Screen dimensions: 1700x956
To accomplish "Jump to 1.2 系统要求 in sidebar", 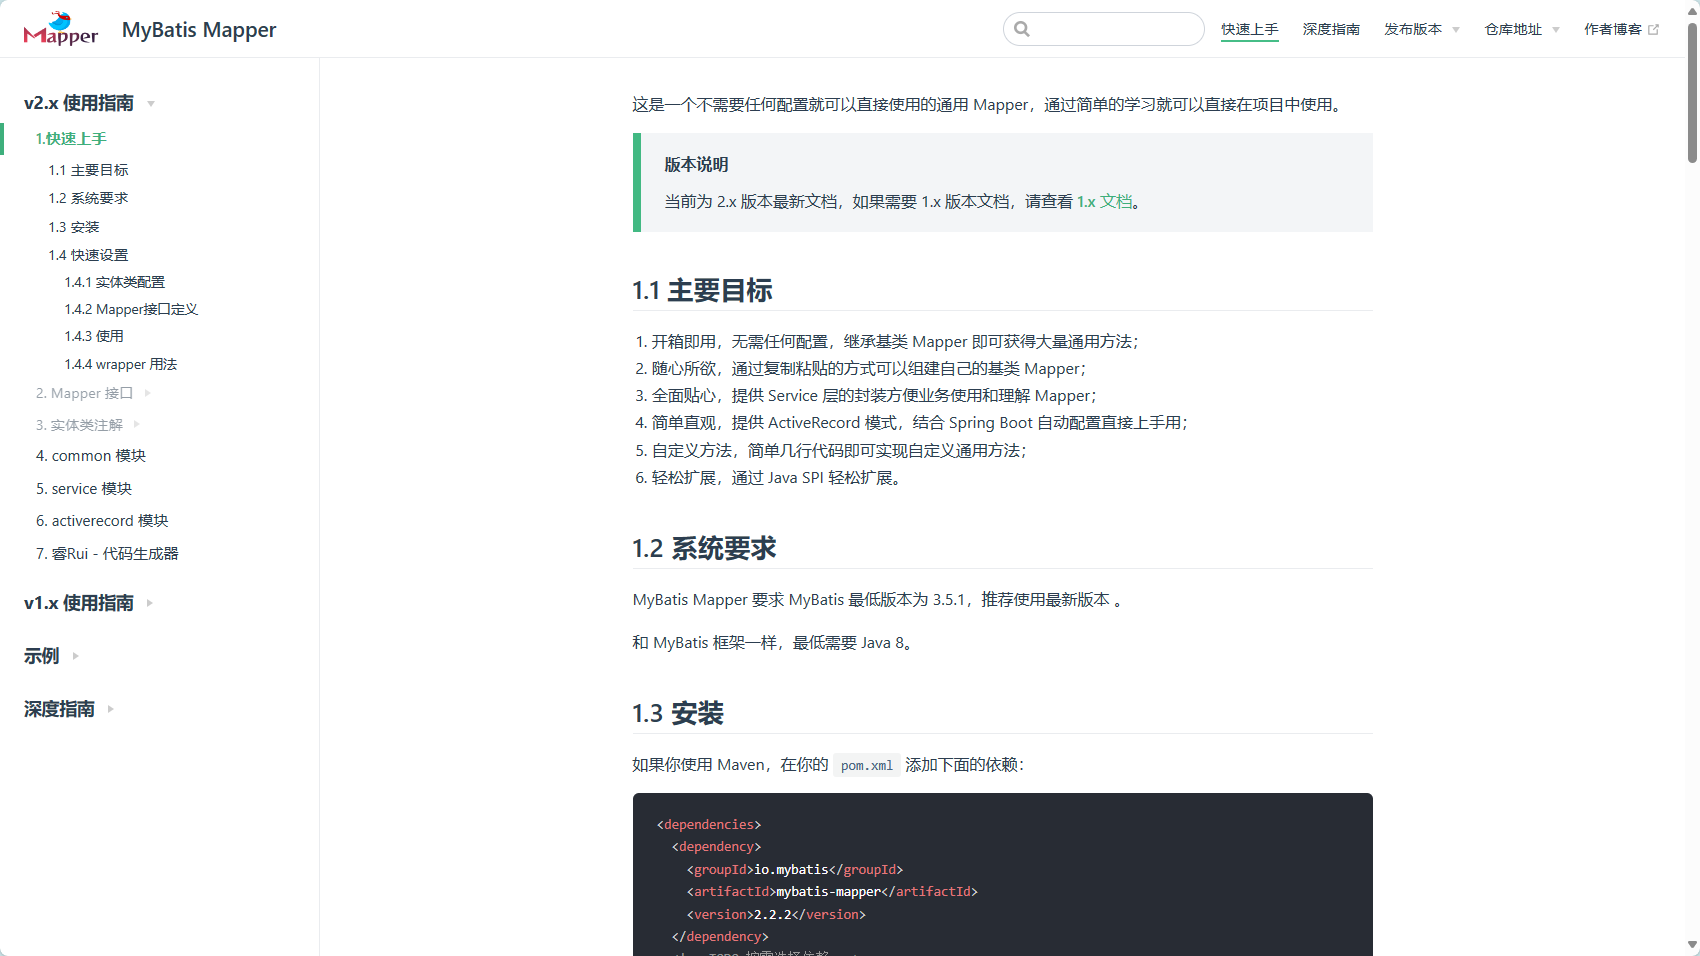I will pos(88,198).
